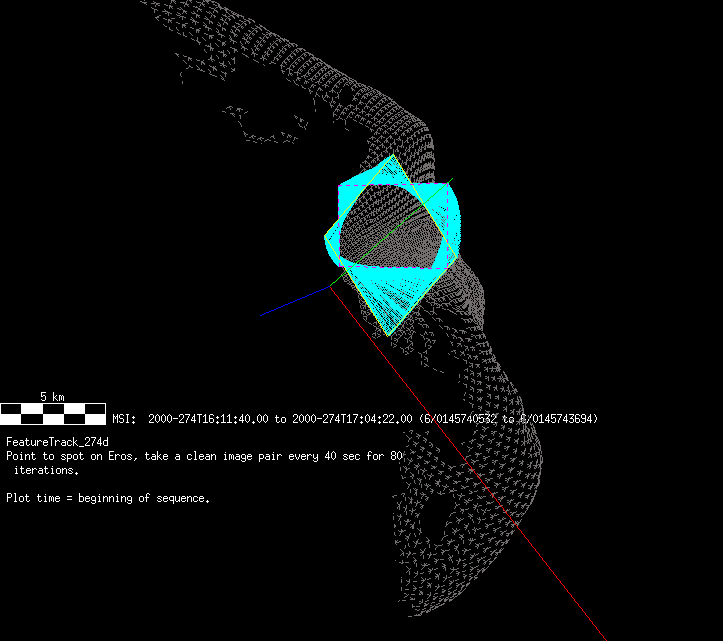
Task: Click the spacecraft clock '6/0145743694' text
Action: tap(557, 419)
